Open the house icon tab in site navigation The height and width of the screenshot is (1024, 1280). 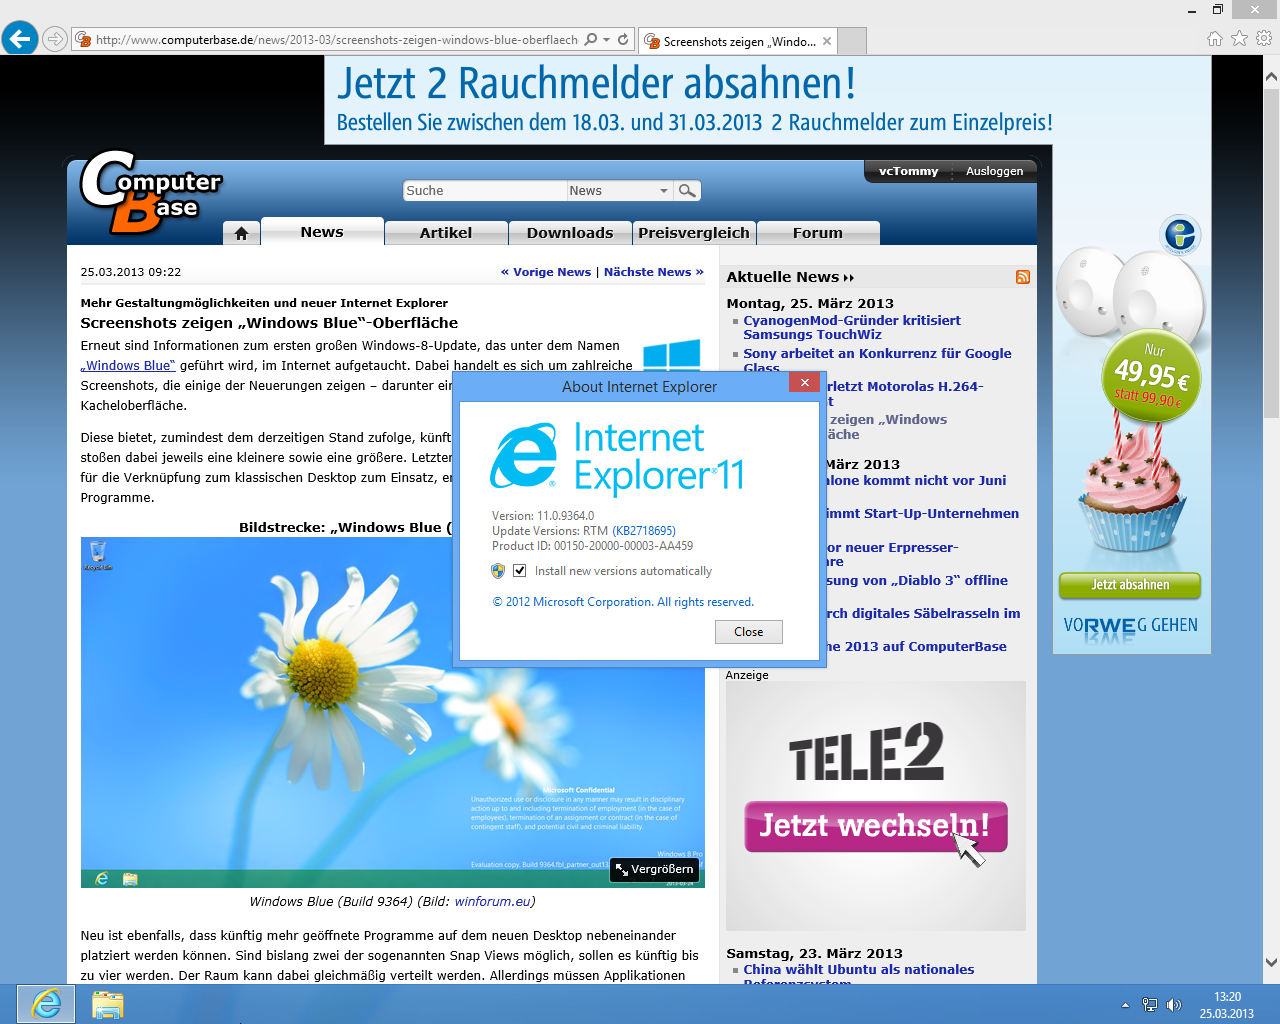click(241, 233)
